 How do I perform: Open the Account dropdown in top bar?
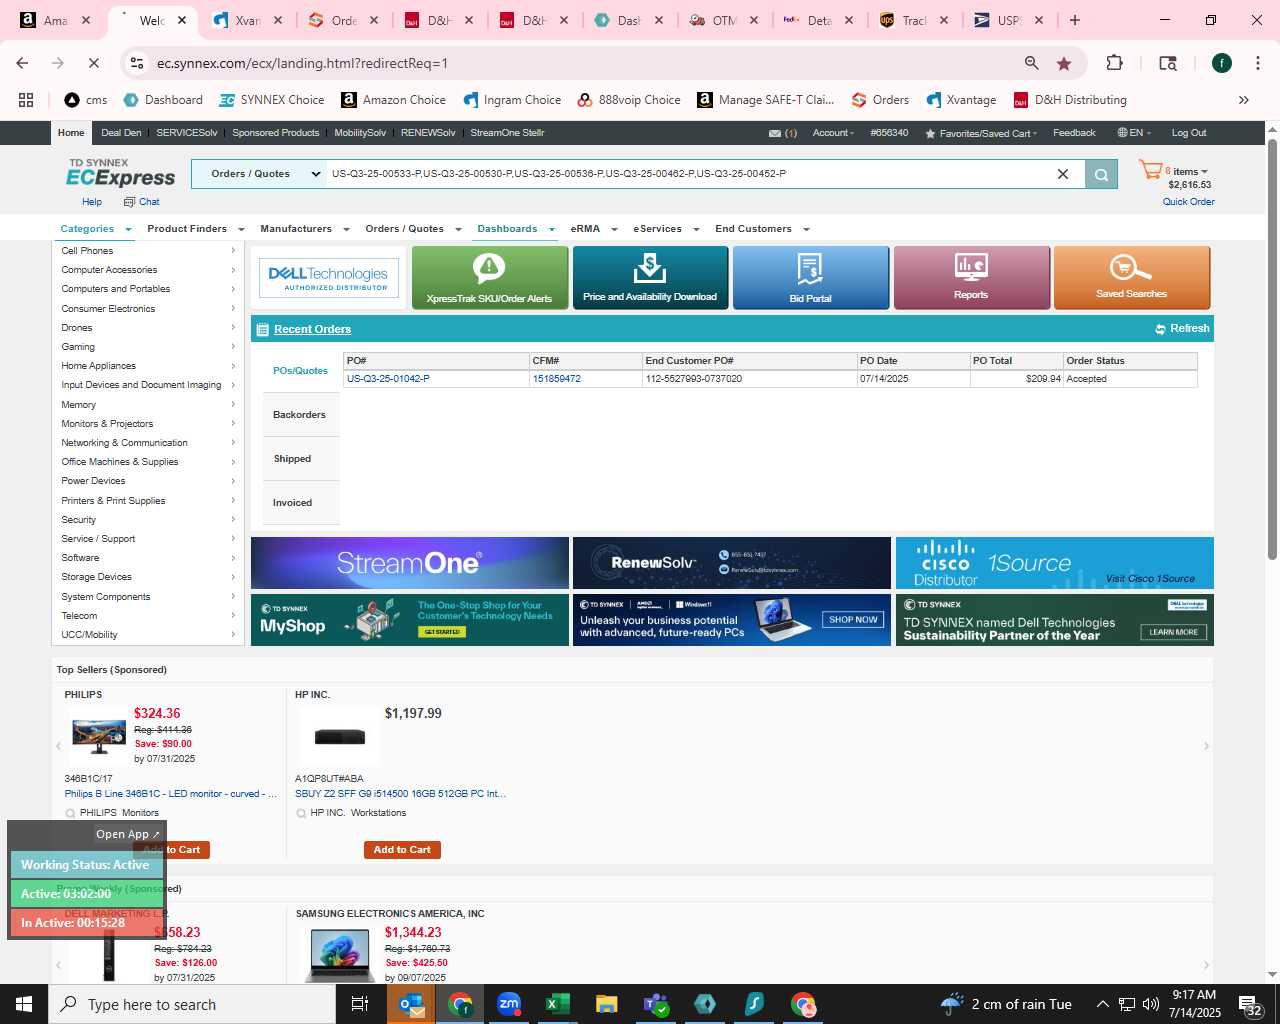[833, 133]
